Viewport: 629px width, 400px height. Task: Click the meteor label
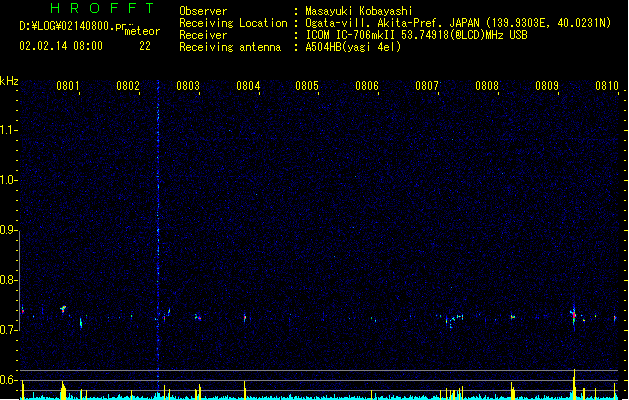pyautogui.click(x=142, y=31)
